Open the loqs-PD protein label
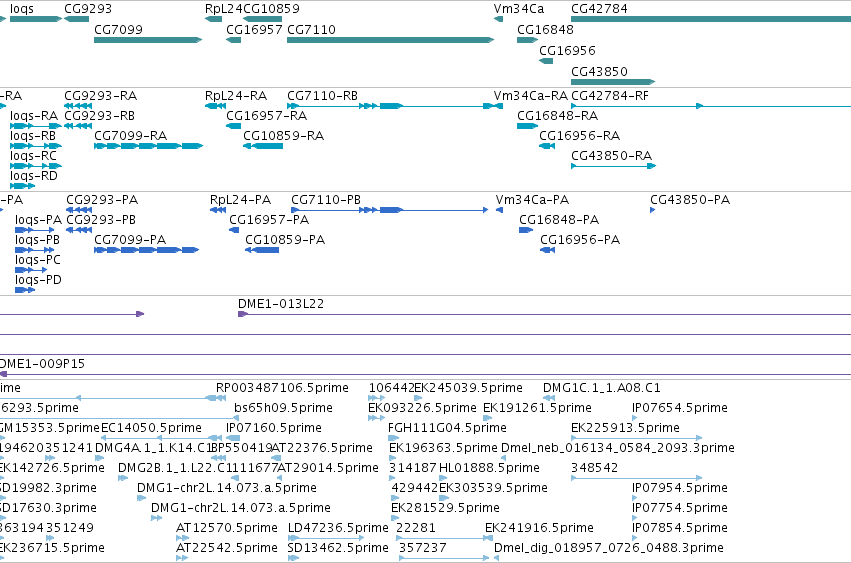Screen dimensions: 851x563 [x=38, y=280]
